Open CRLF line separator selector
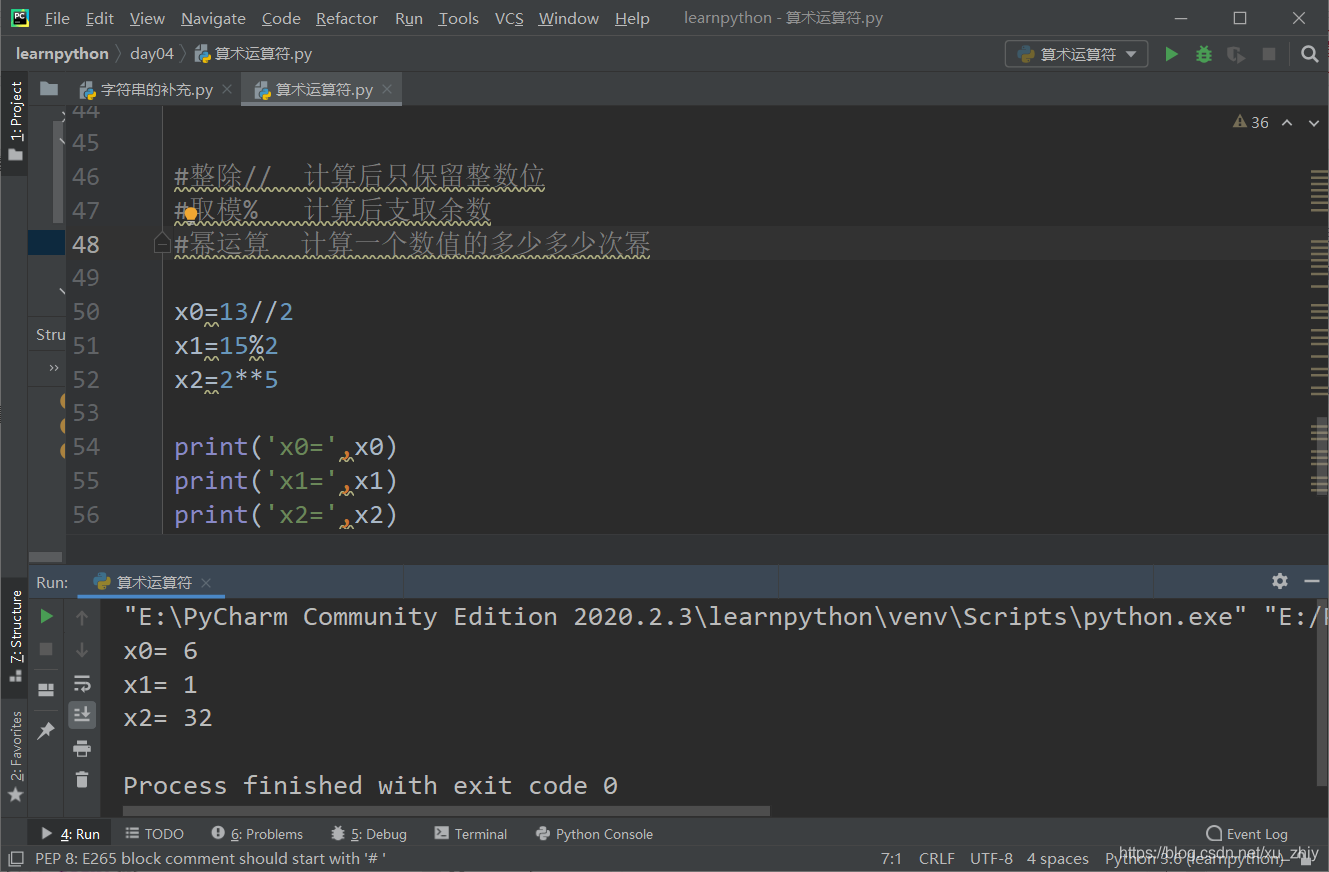 937,859
